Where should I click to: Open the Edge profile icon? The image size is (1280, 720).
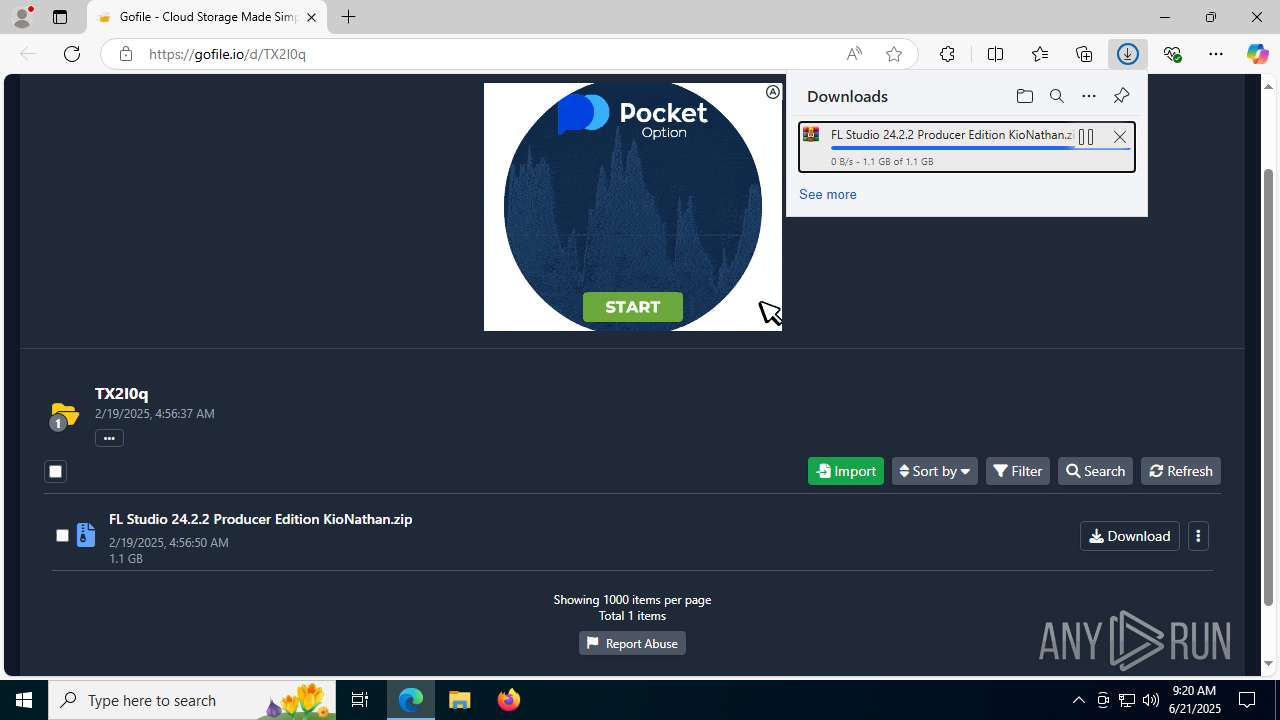(x=22, y=17)
